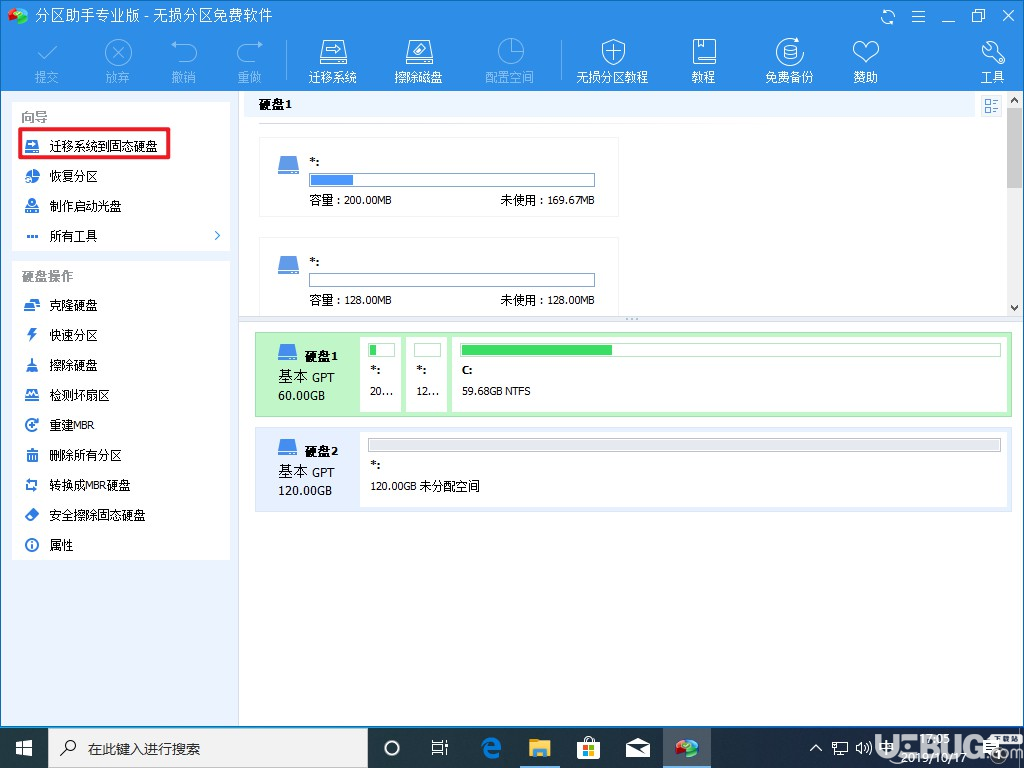The width and height of the screenshot is (1024, 768).
Task: Select the 128.00MB partition card
Action: 439,276
